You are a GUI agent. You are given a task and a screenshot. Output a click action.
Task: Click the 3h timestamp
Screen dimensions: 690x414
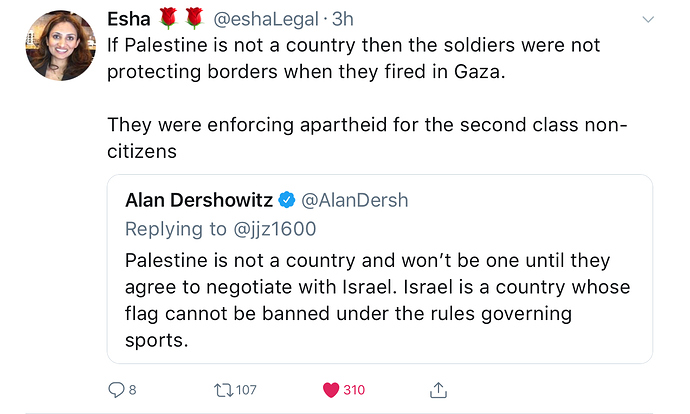pos(342,19)
